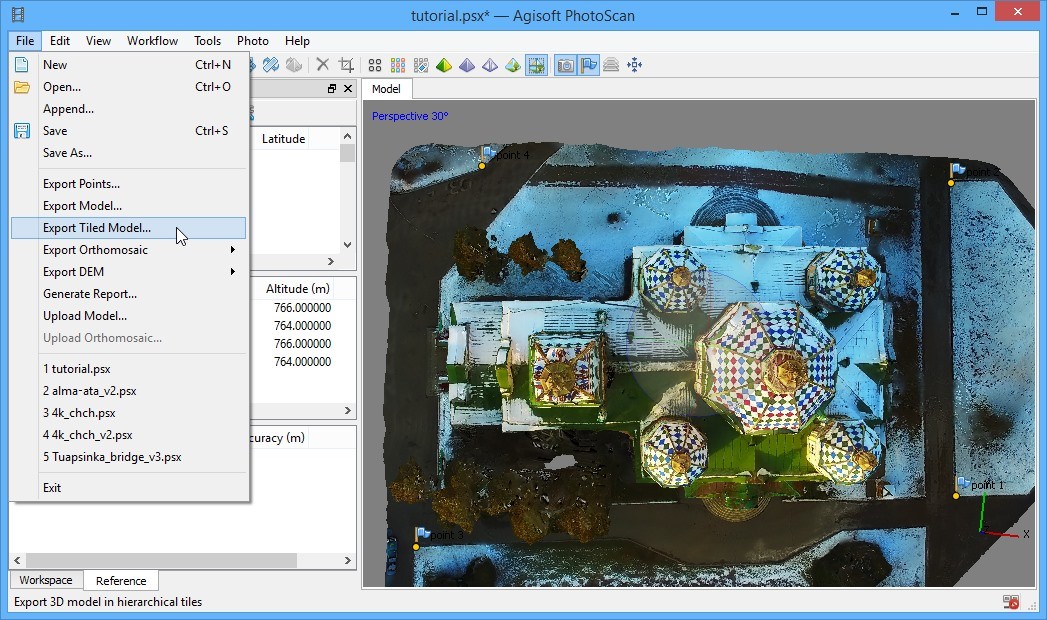Screen dimensions: 1047x620
Task: Choose New from the File menu
Action: click(128, 65)
